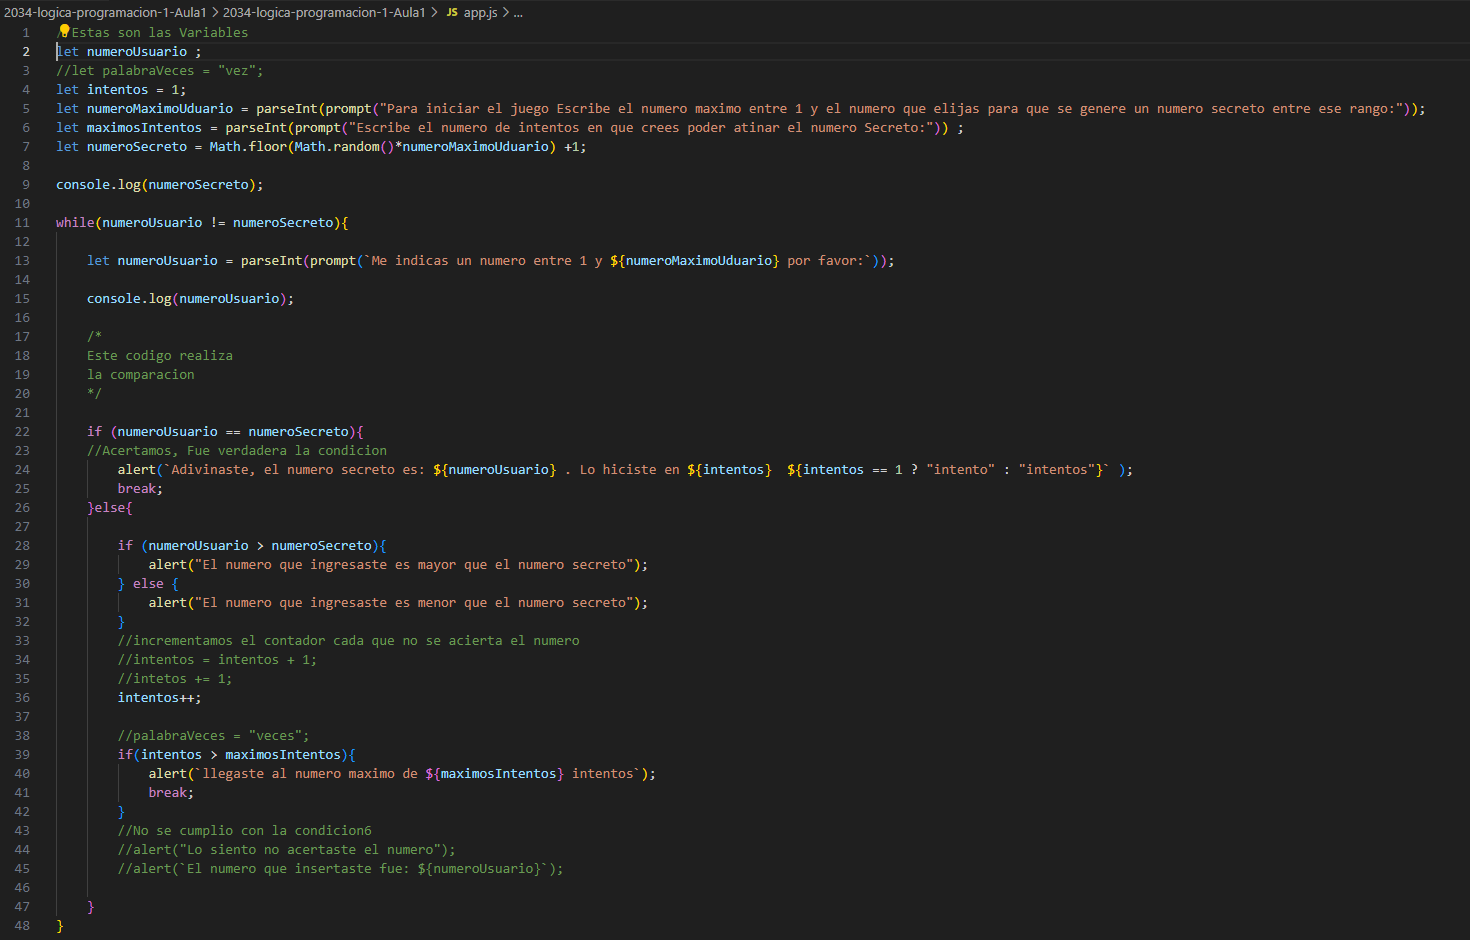This screenshot has height=940, width=1470.
Task: Click the 'break;' statement on line 25
Action: click(x=140, y=488)
